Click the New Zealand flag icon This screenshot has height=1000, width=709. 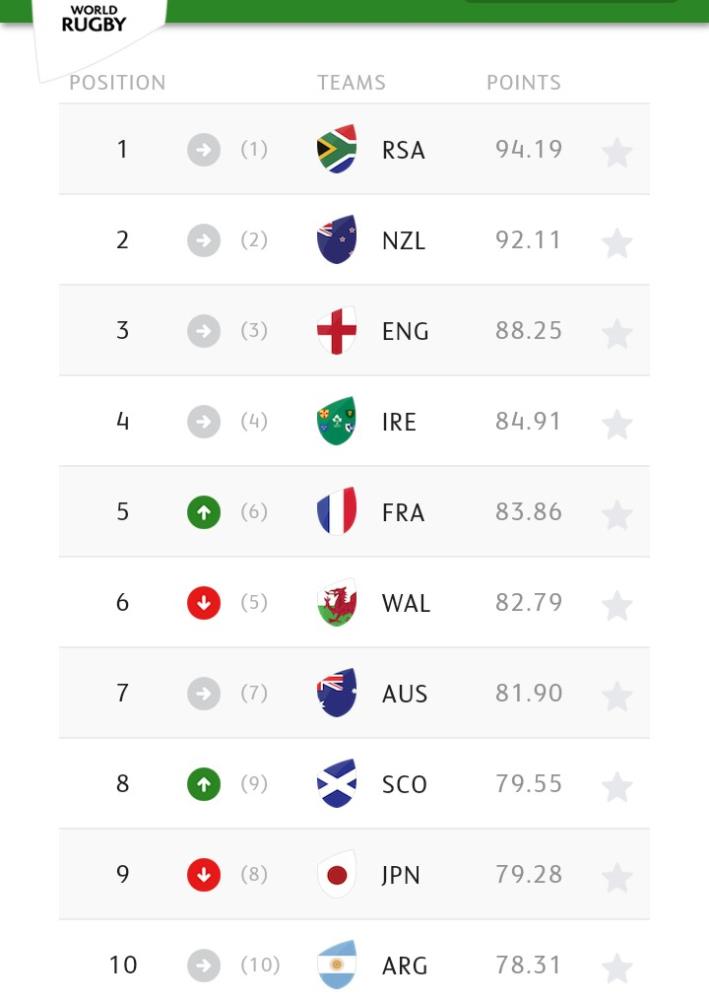coord(337,240)
